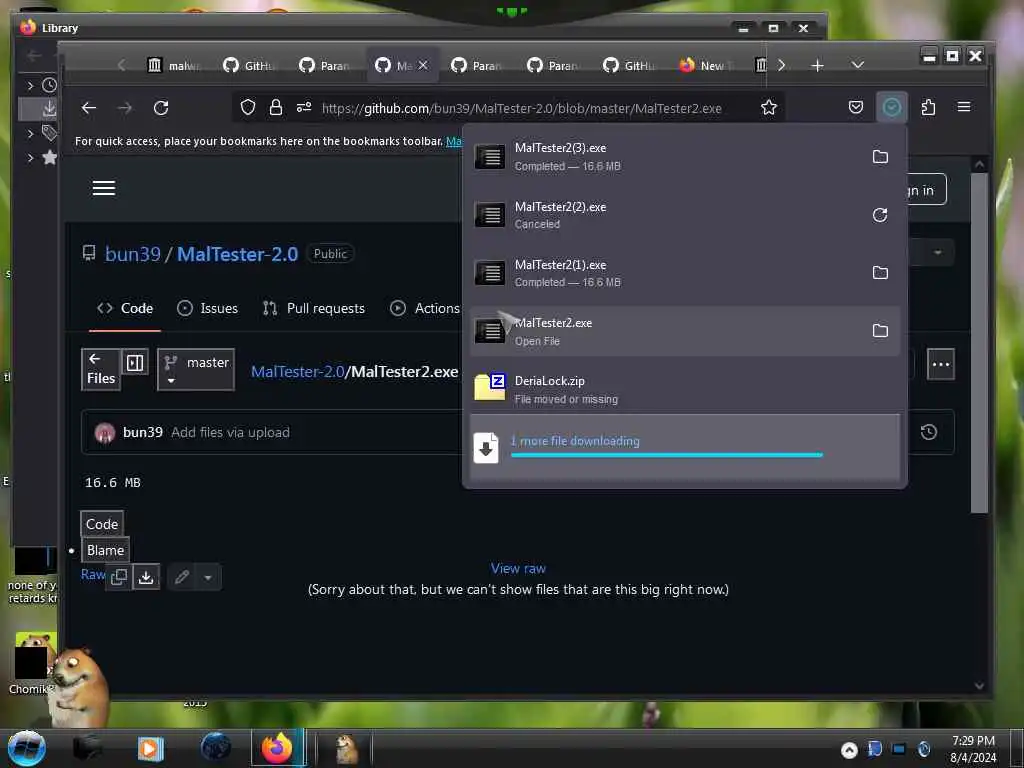Open the Pocket save icon
The height and width of the screenshot is (768, 1024).
856,107
